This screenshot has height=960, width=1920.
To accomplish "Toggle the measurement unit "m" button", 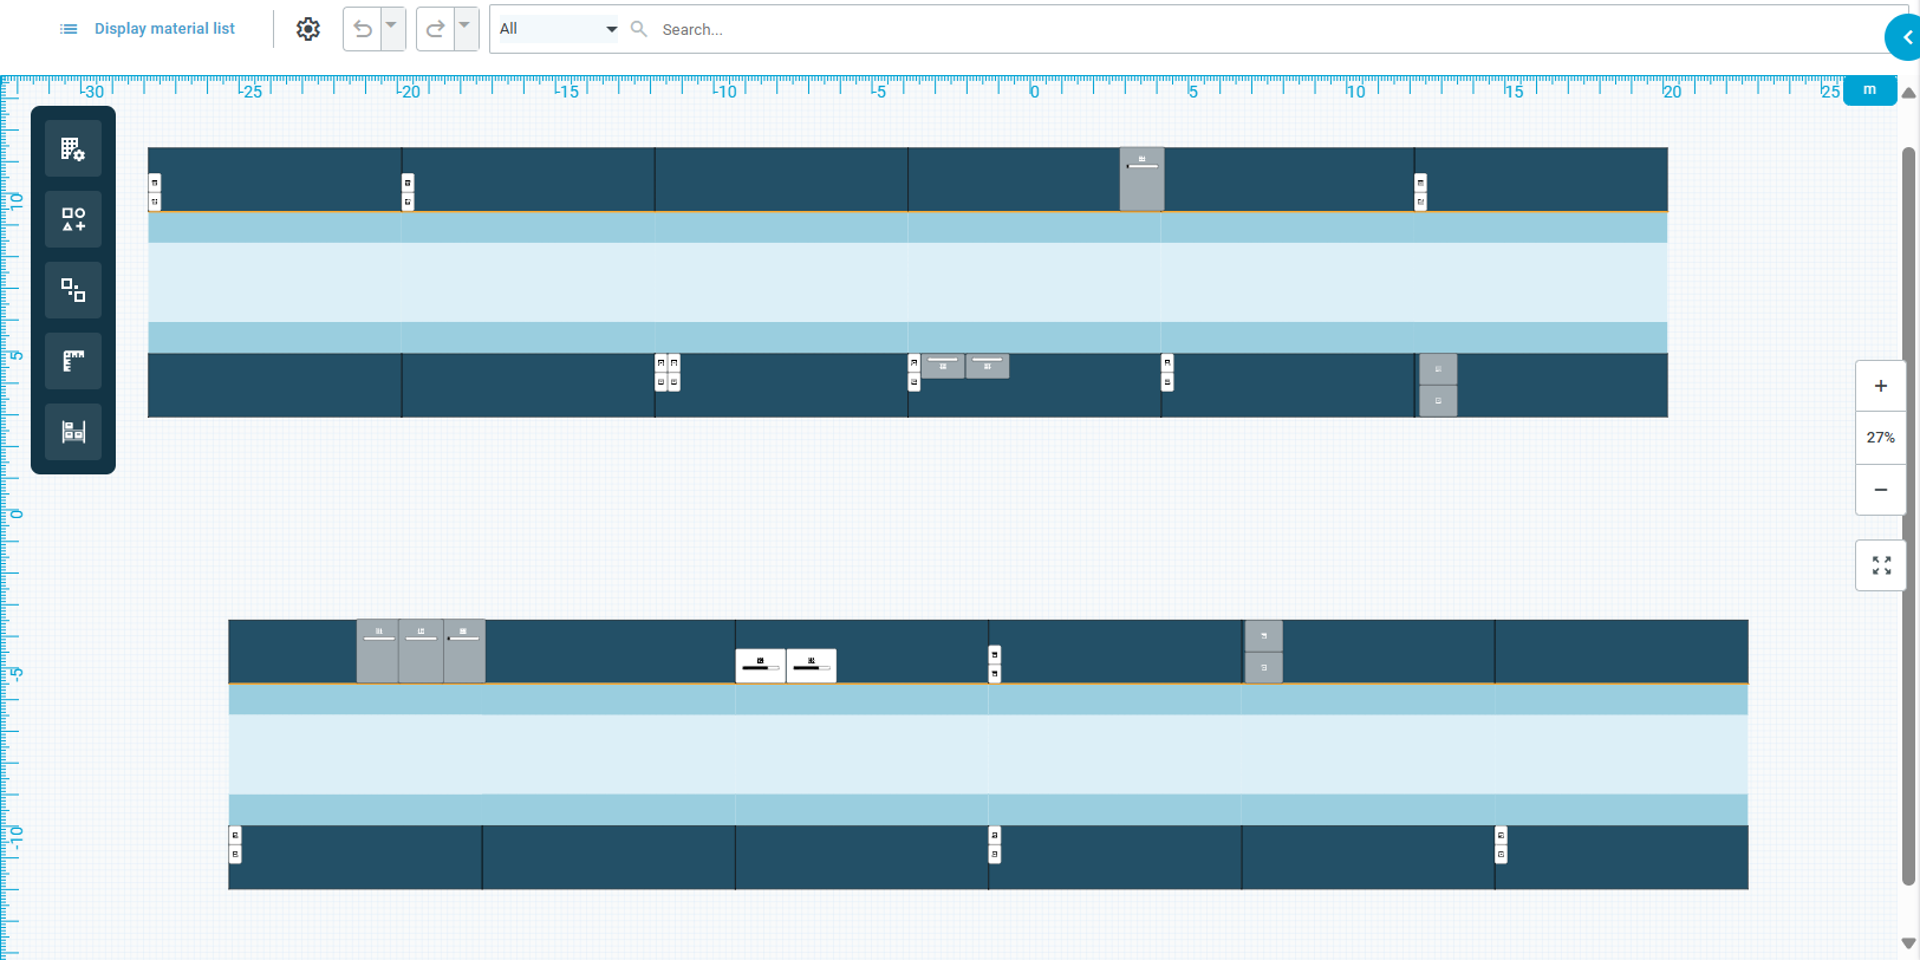I will pos(1869,90).
